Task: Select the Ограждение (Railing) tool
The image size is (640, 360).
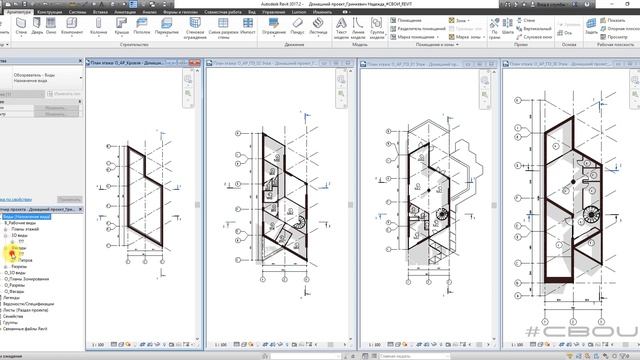Action: click(x=274, y=26)
